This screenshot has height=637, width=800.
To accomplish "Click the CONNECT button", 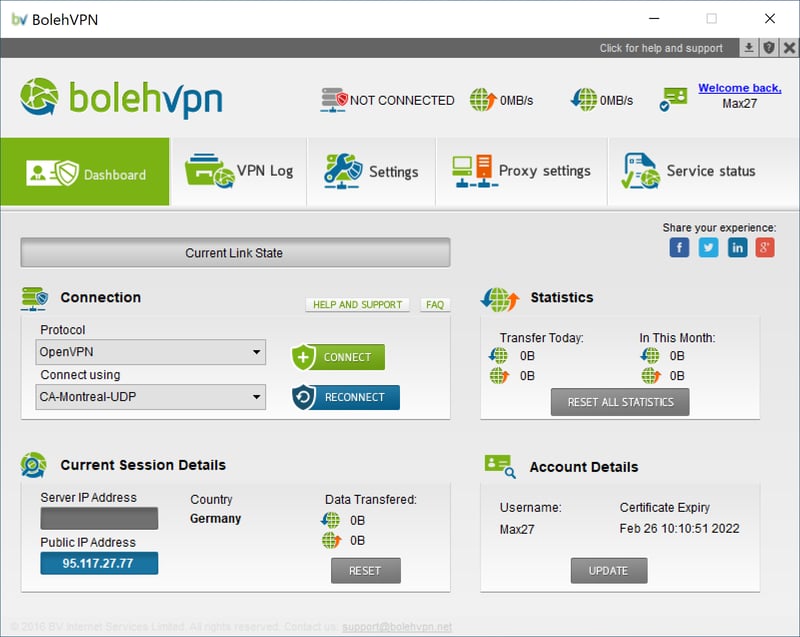I will coord(338,357).
